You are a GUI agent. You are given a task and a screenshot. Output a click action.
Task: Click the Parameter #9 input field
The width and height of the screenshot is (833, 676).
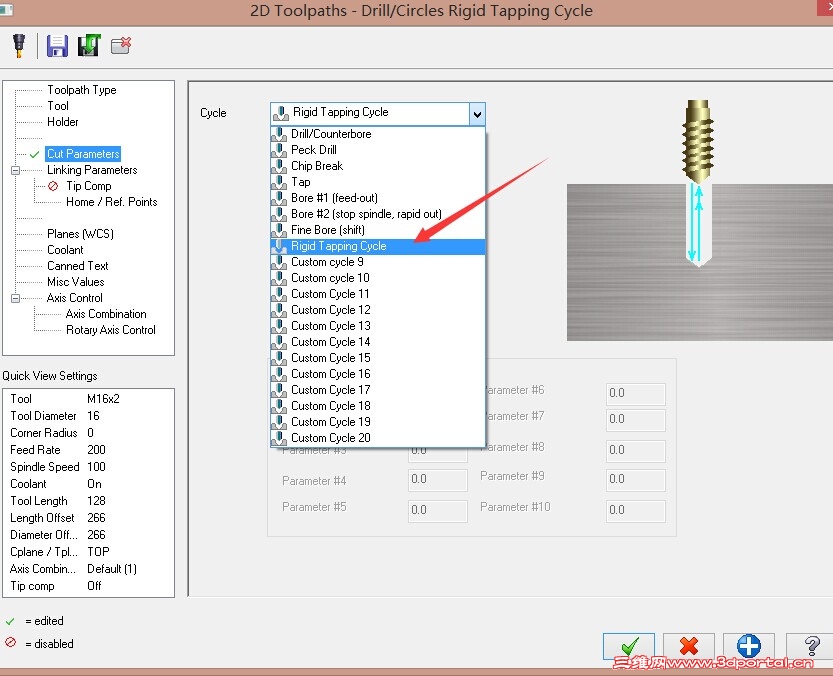point(635,479)
